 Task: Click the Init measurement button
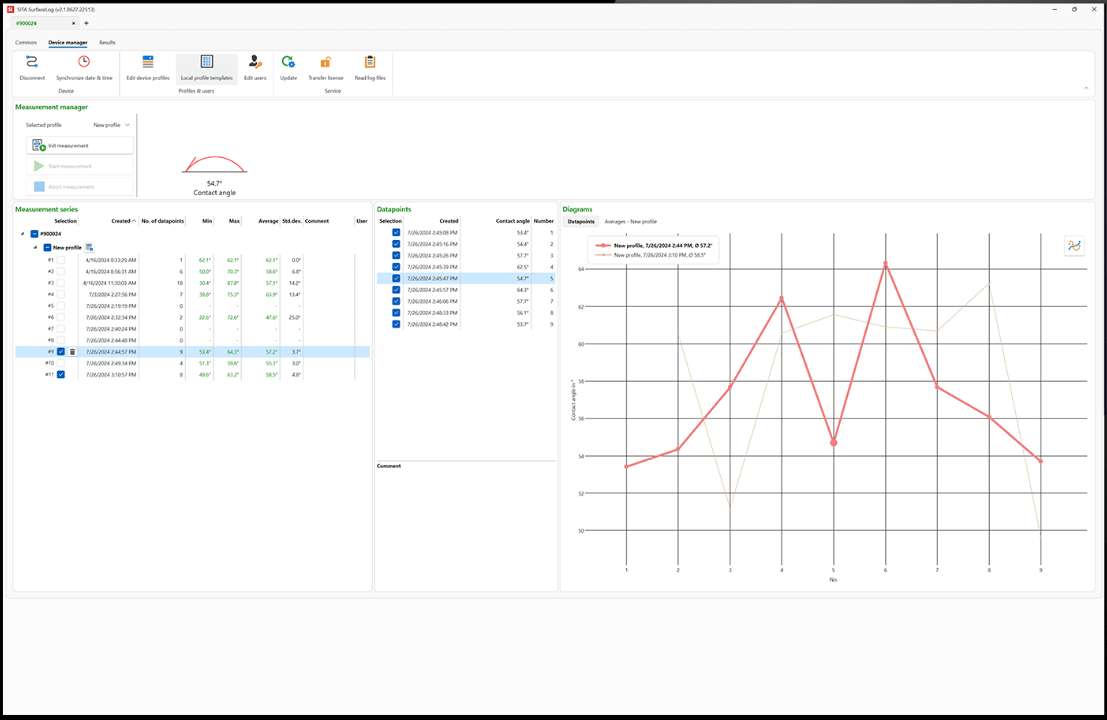coord(80,146)
